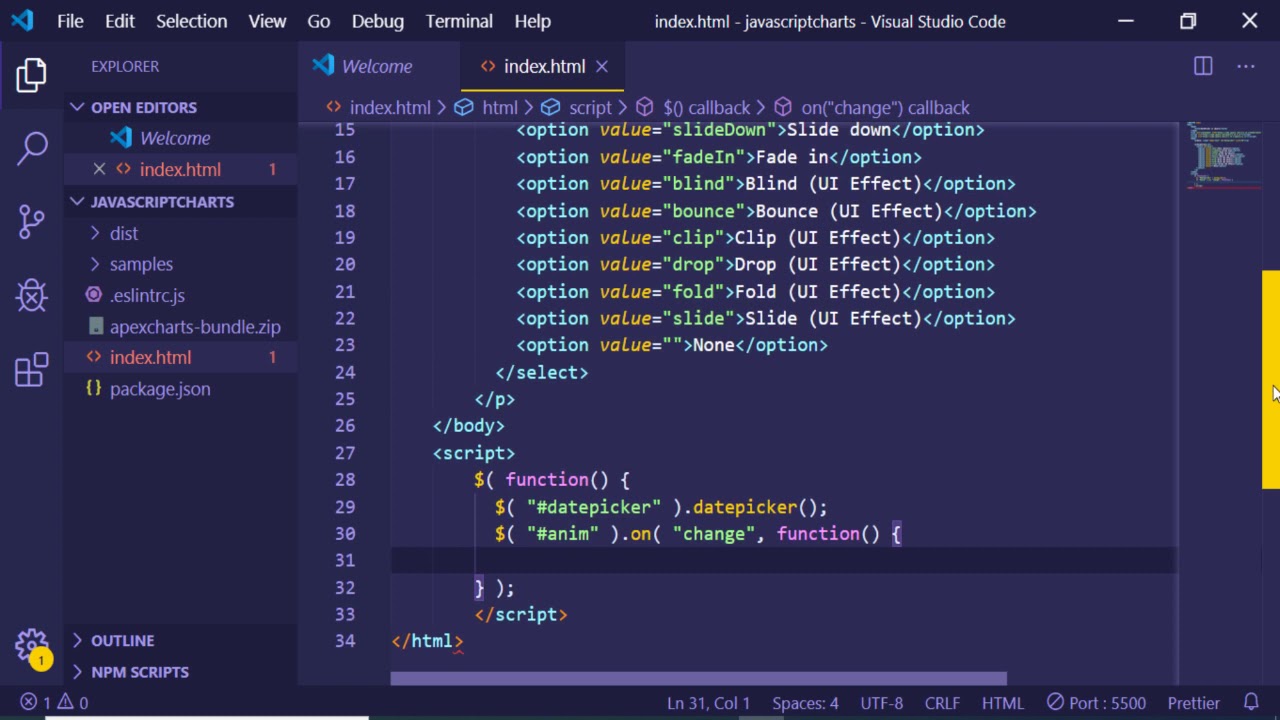1280x720 pixels.
Task: Open the Search view in activity bar
Action: pyautogui.click(x=32, y=148)
